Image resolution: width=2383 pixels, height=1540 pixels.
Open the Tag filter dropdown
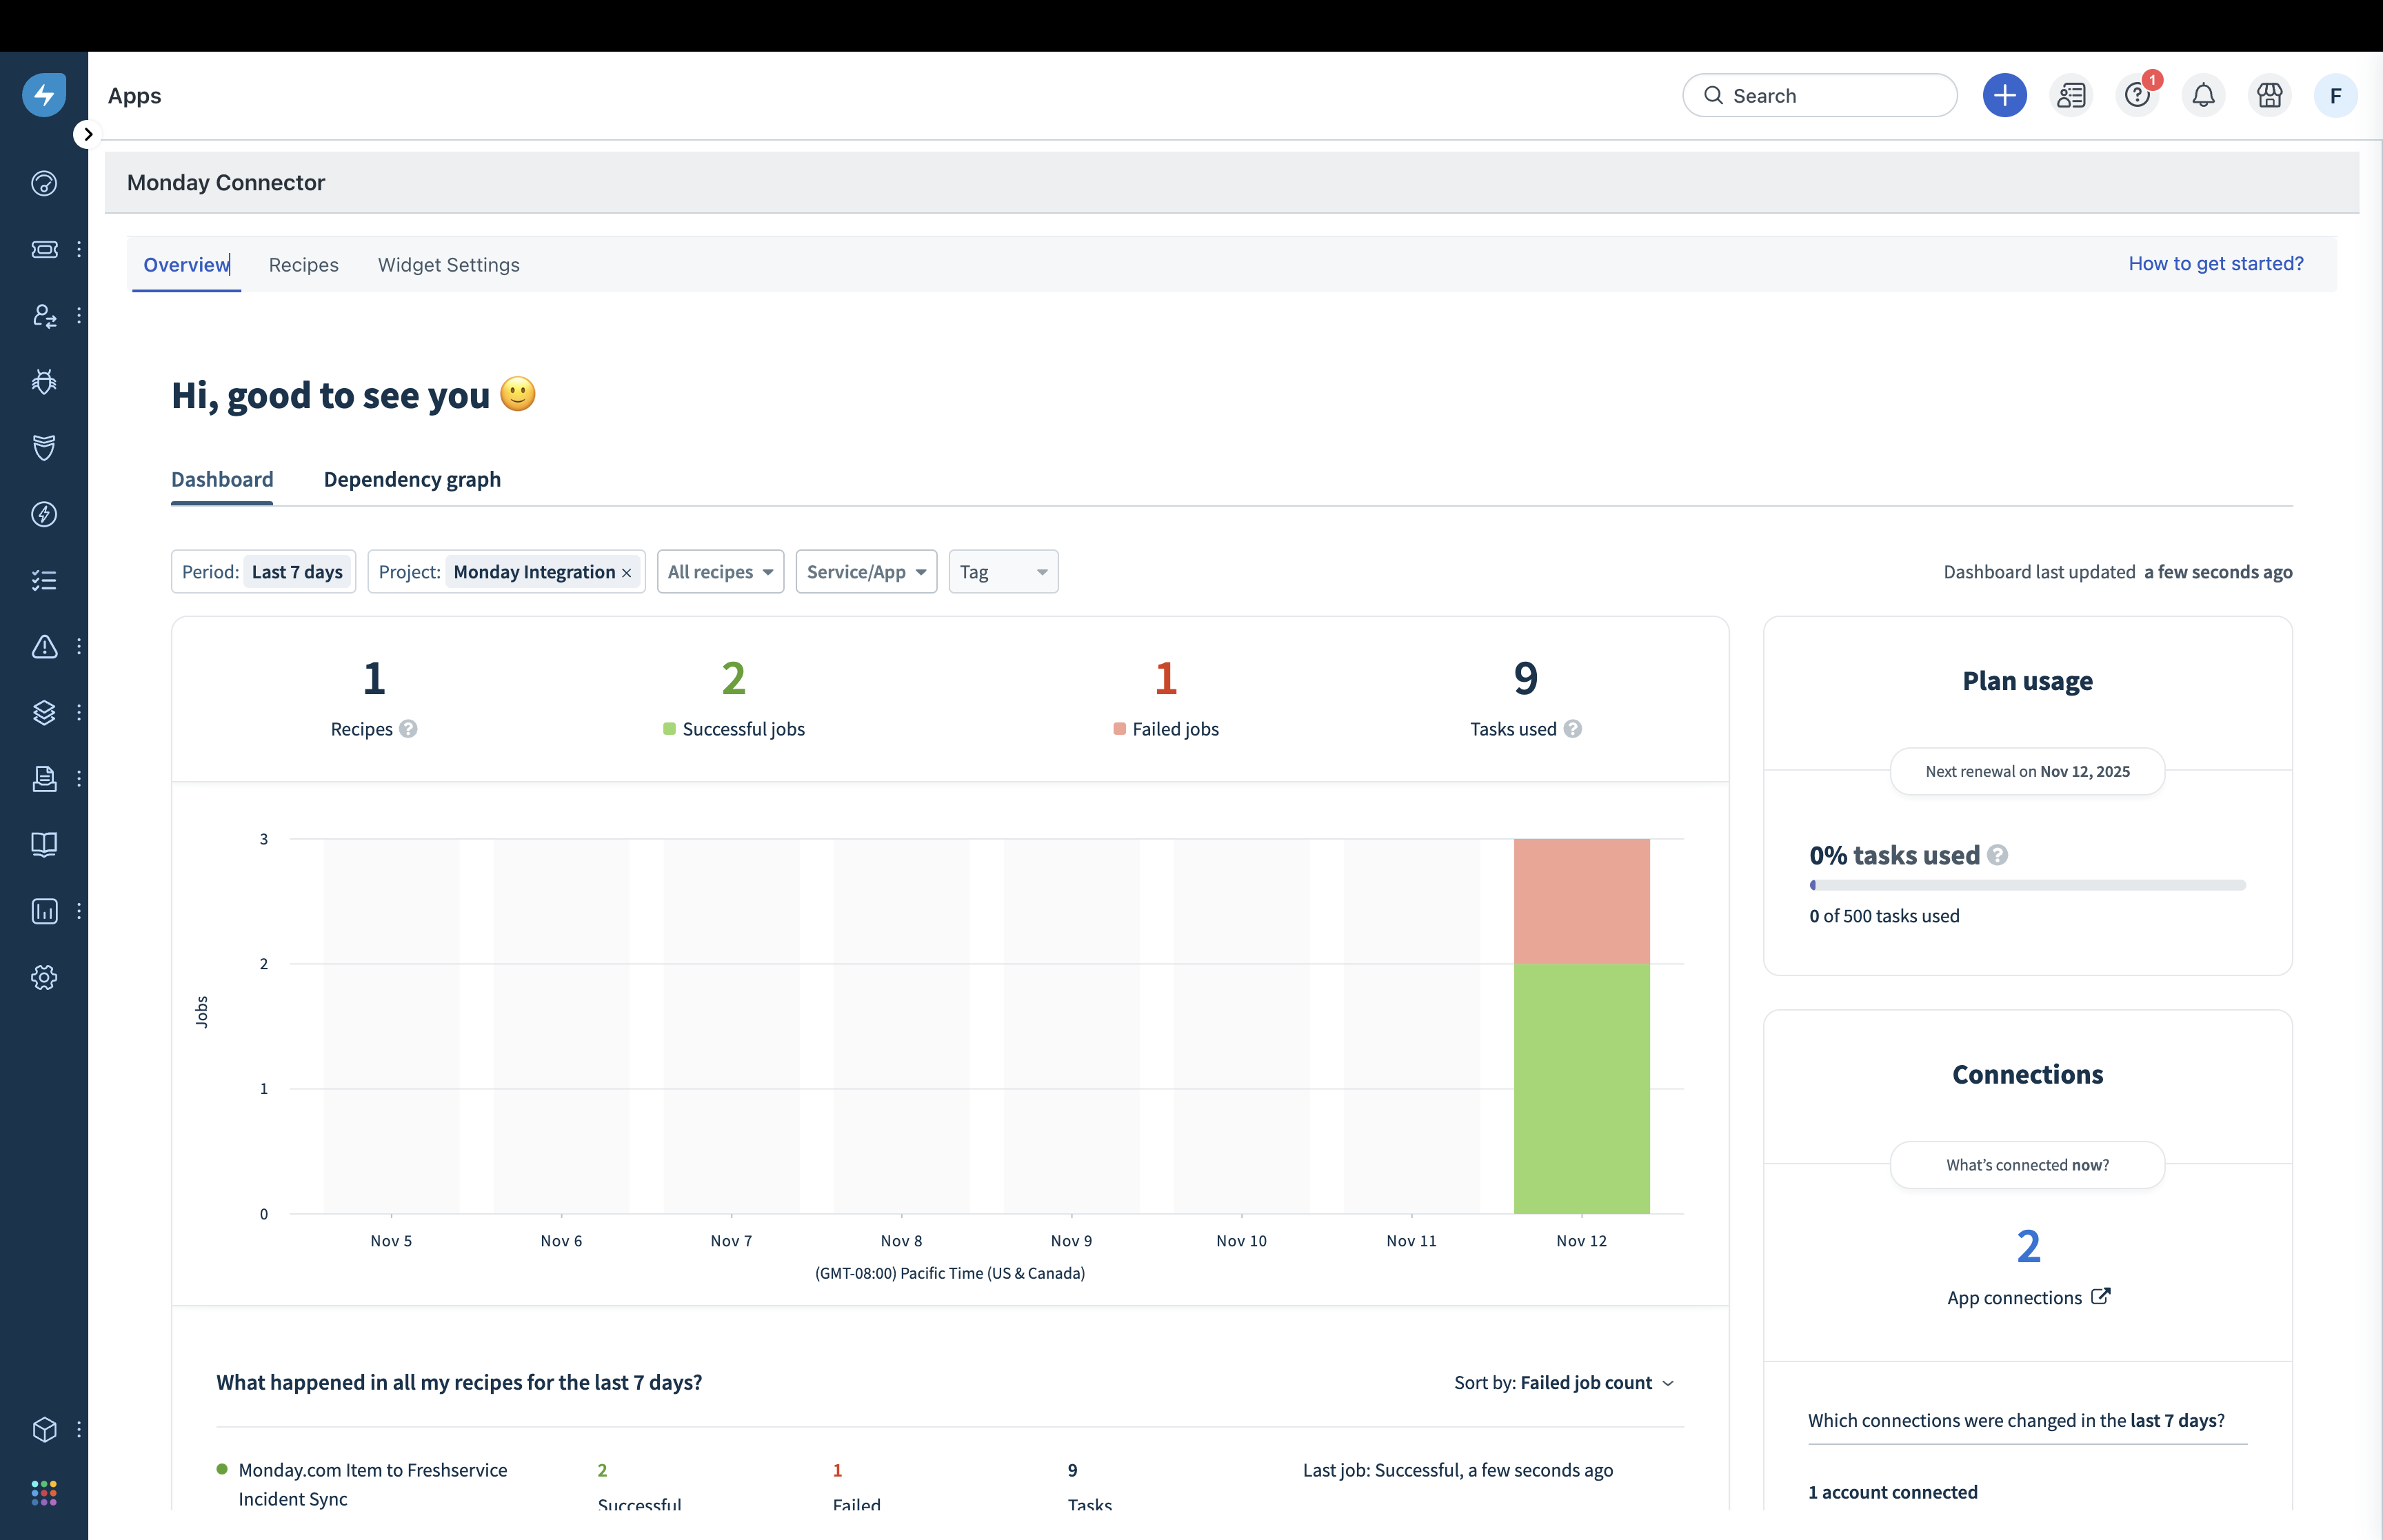1003,572
